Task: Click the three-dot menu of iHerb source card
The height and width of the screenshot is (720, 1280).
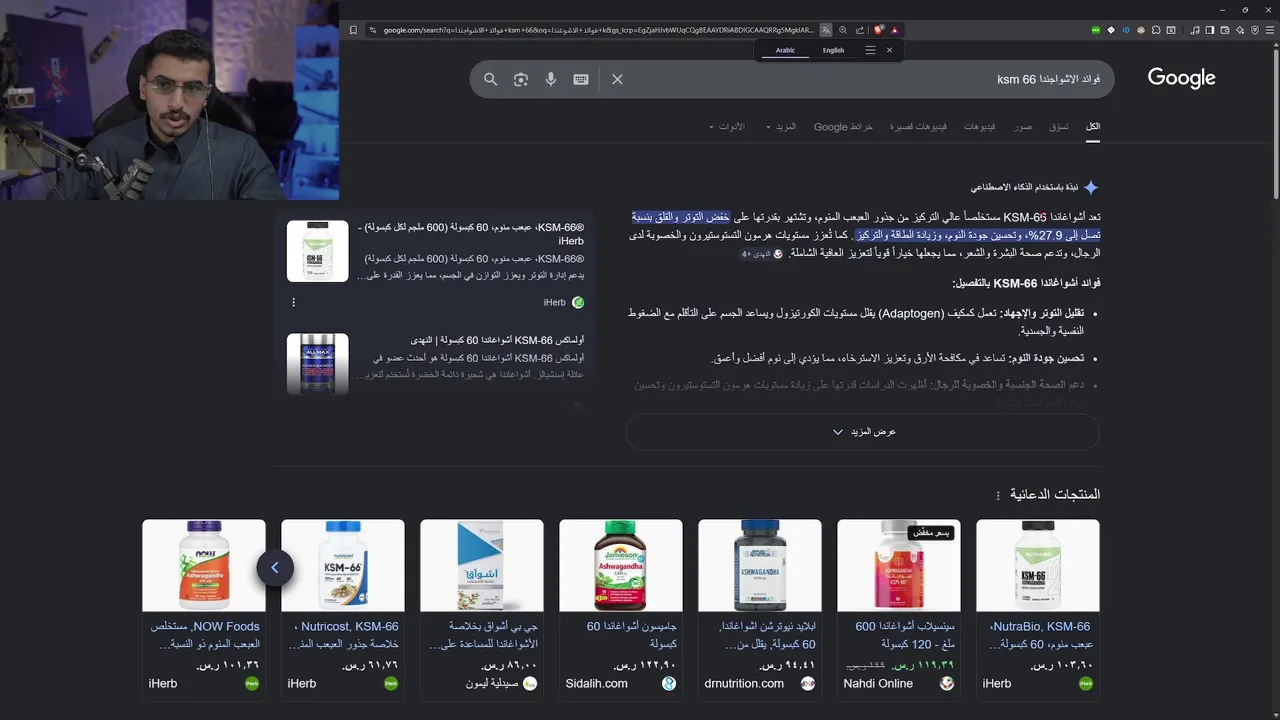Action: (x=293, y=302)
